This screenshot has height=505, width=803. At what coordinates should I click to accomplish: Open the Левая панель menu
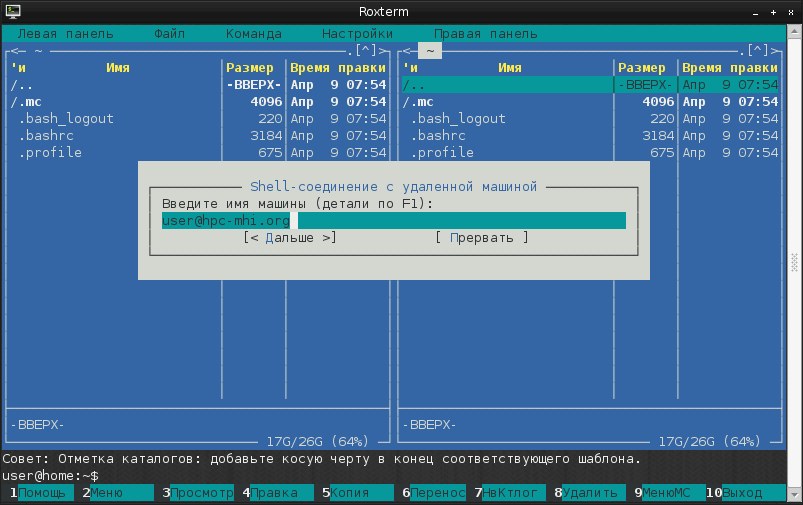tap(66, 33)
